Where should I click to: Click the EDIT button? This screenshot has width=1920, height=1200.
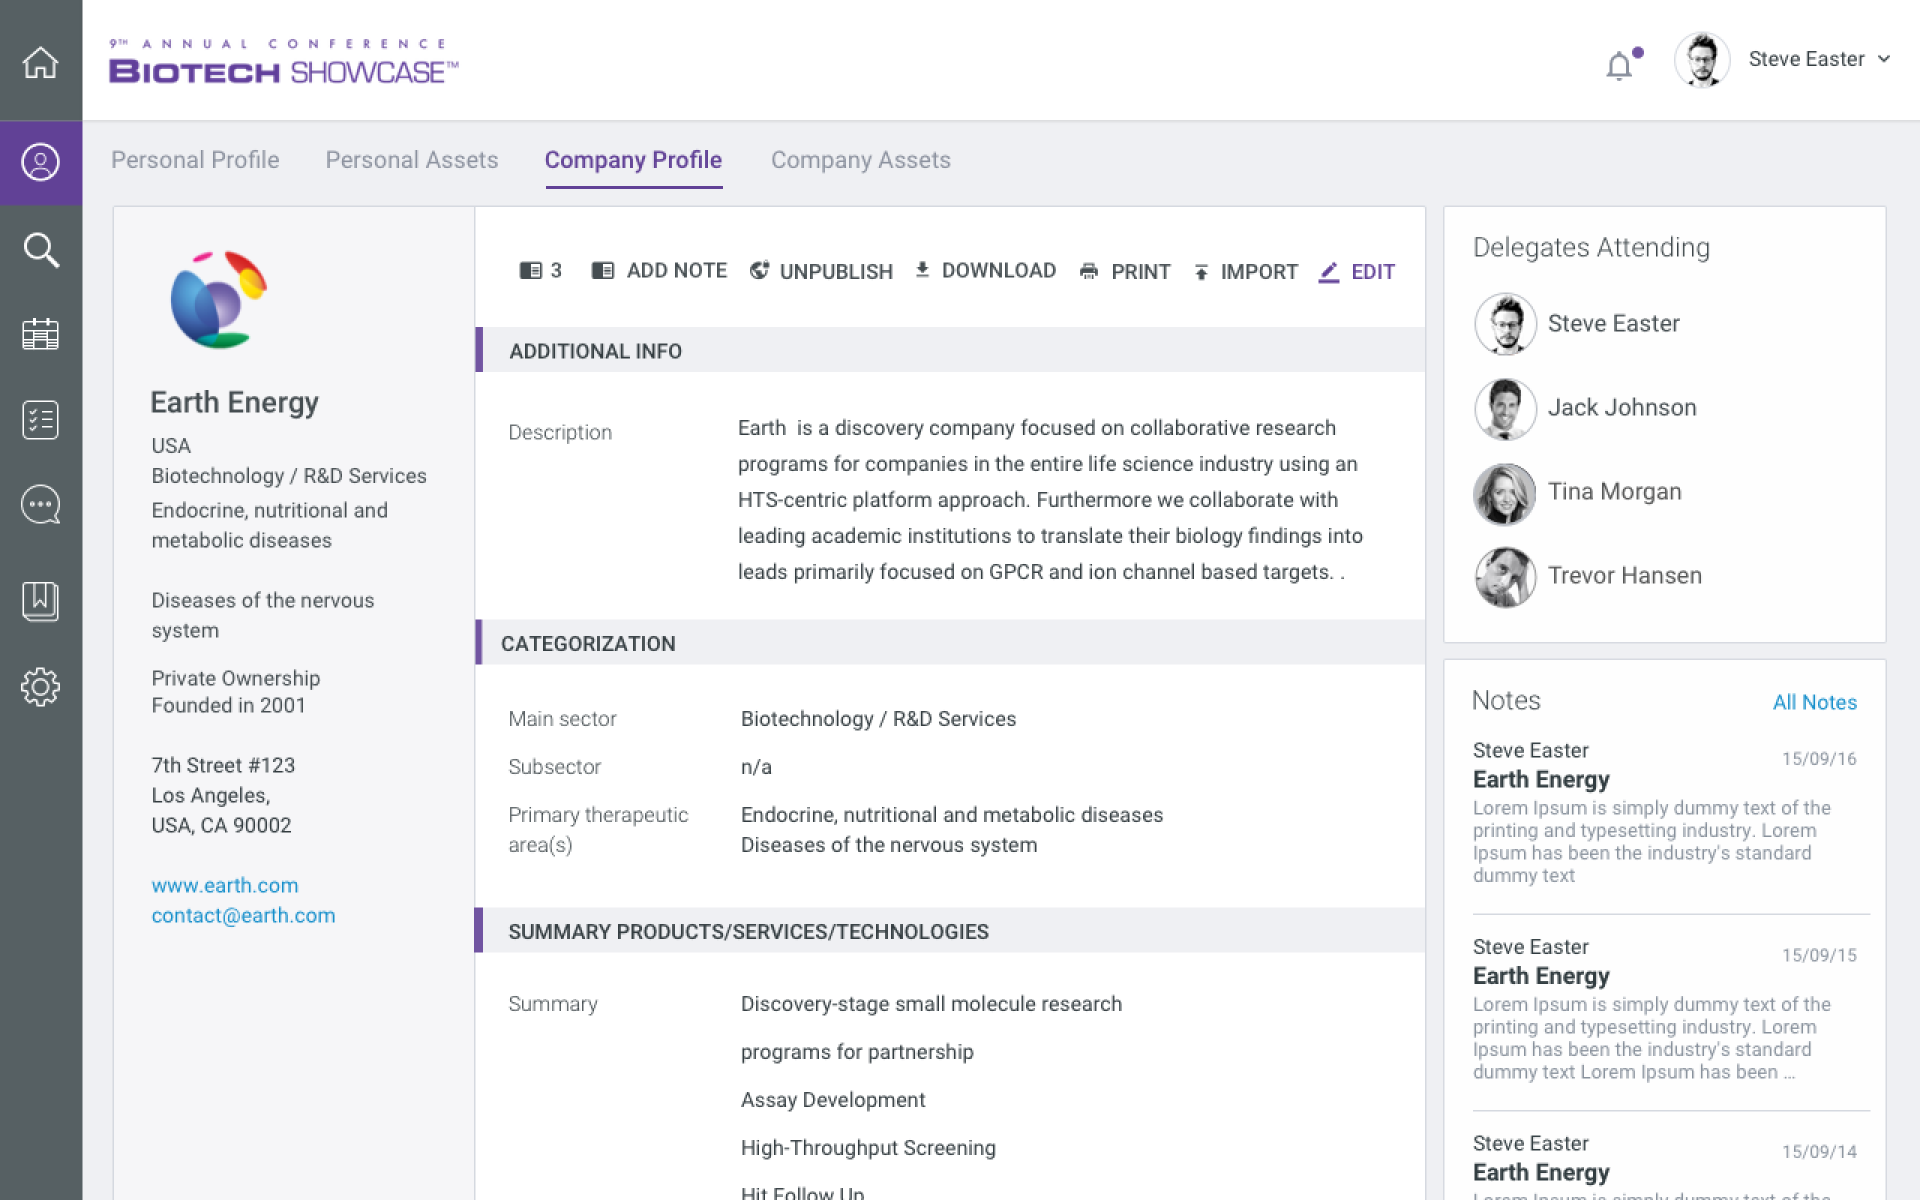pos(1357,272)
